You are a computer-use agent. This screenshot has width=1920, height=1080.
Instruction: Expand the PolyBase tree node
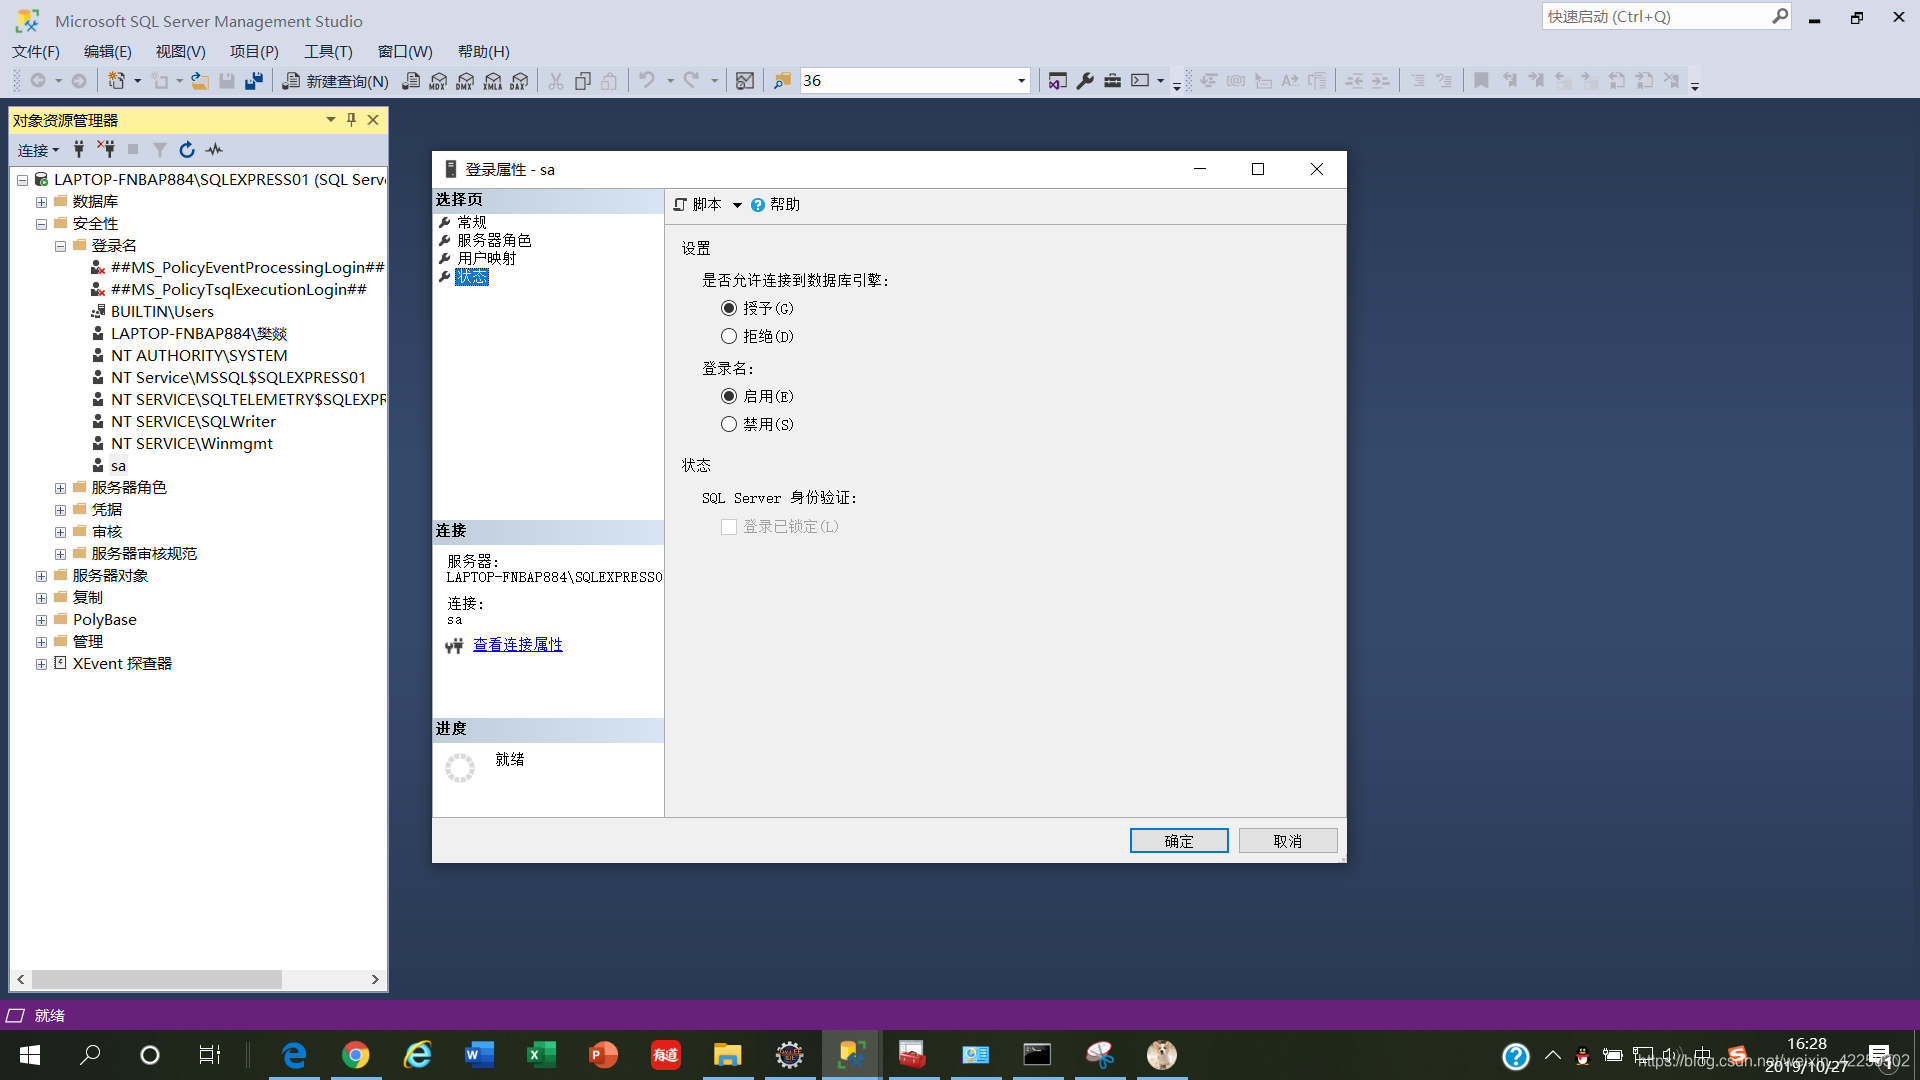pyautogui.click(x=41, y=620)
